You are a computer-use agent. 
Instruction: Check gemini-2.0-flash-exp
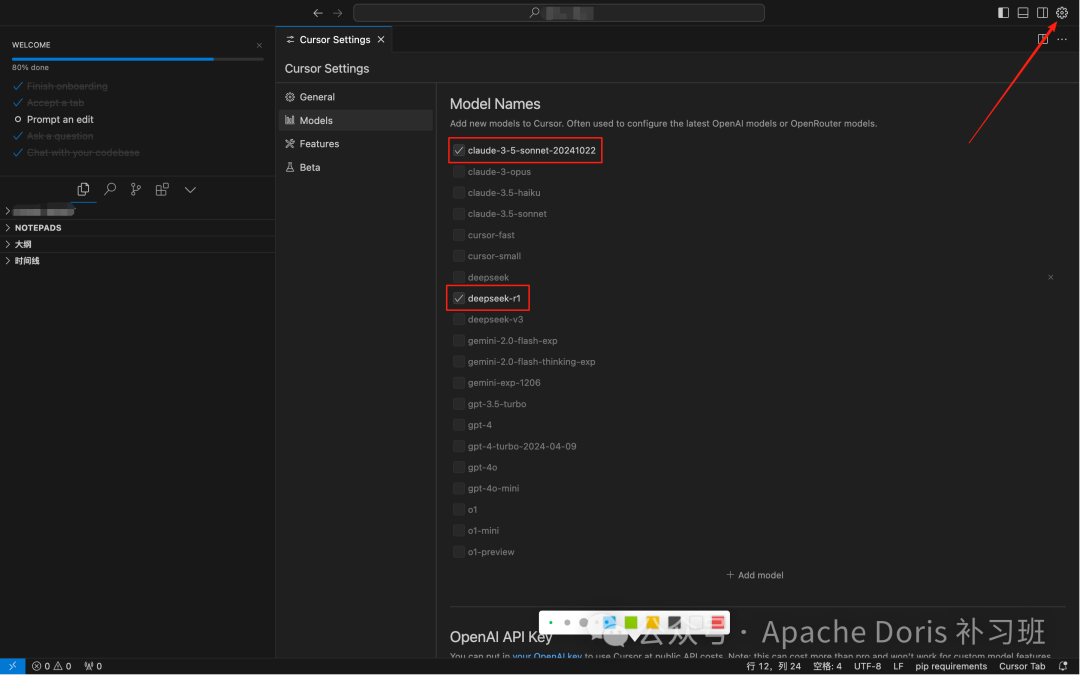tap(459, 340)
